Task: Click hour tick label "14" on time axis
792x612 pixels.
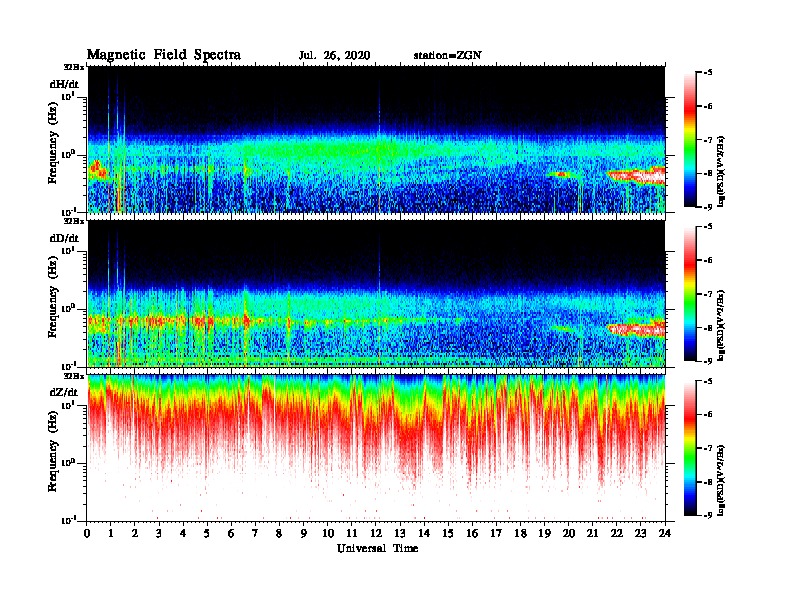Action: pos(424,534)
